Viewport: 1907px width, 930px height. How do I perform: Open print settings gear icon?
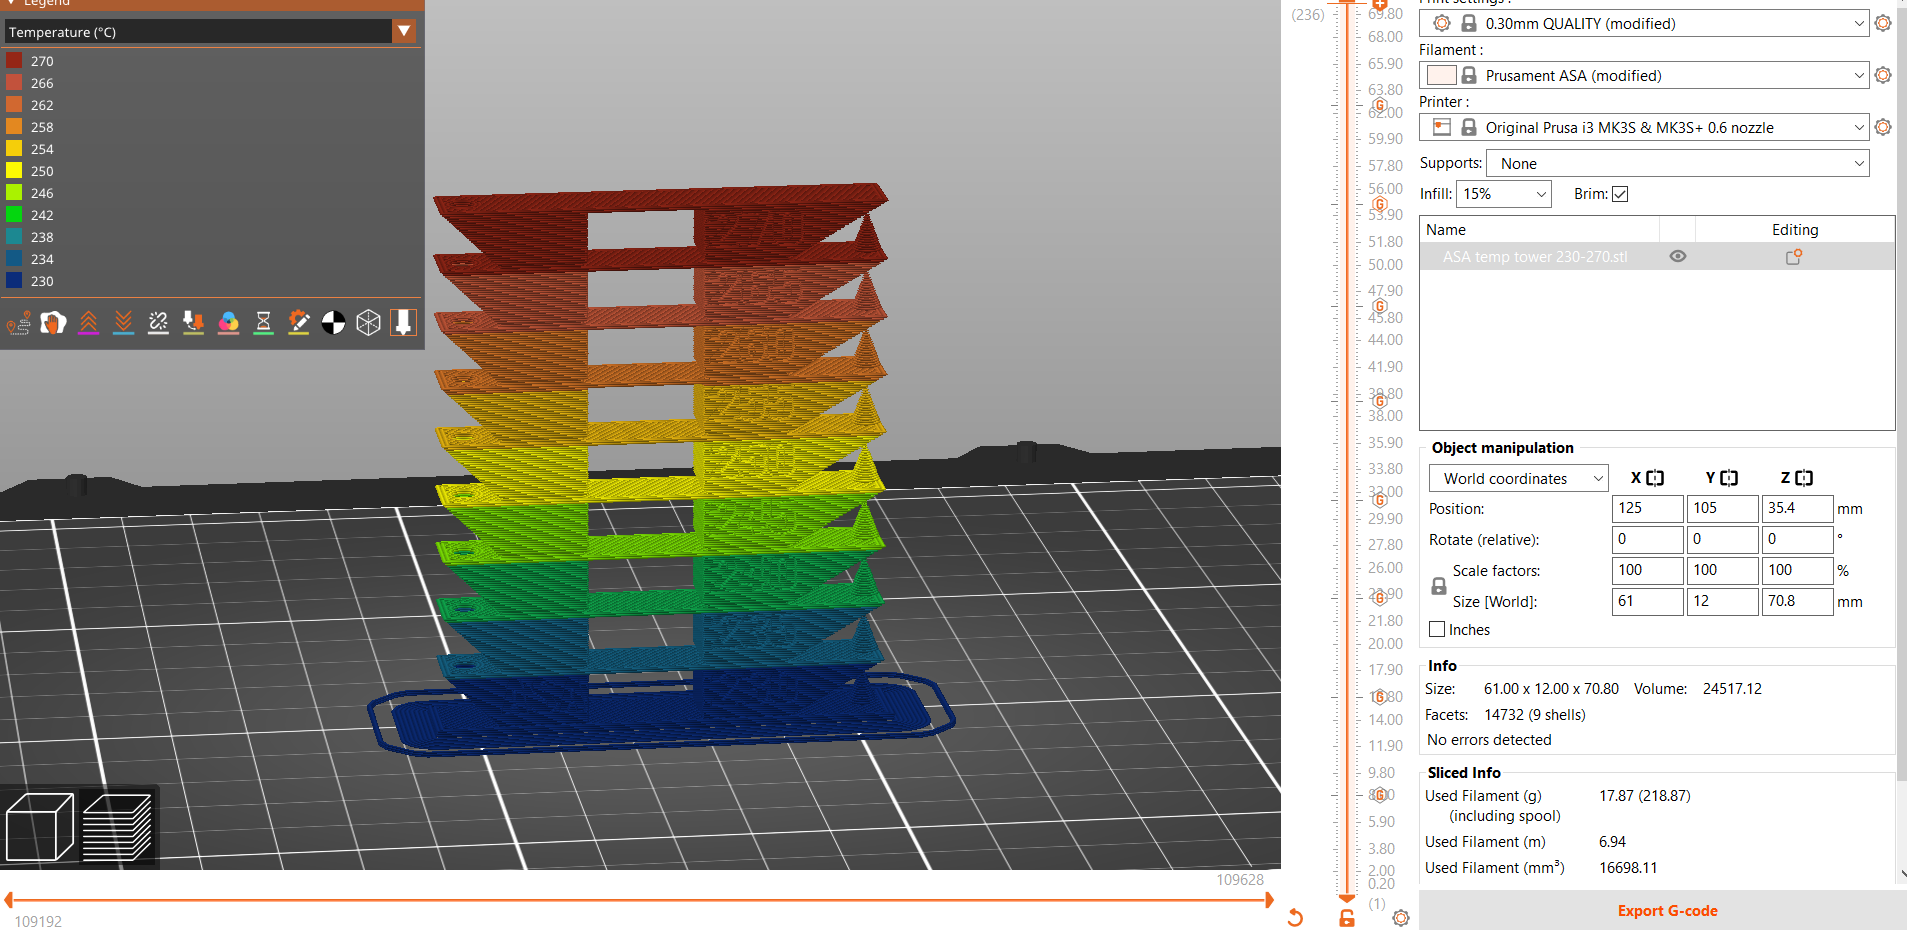tap(1883, 23)
